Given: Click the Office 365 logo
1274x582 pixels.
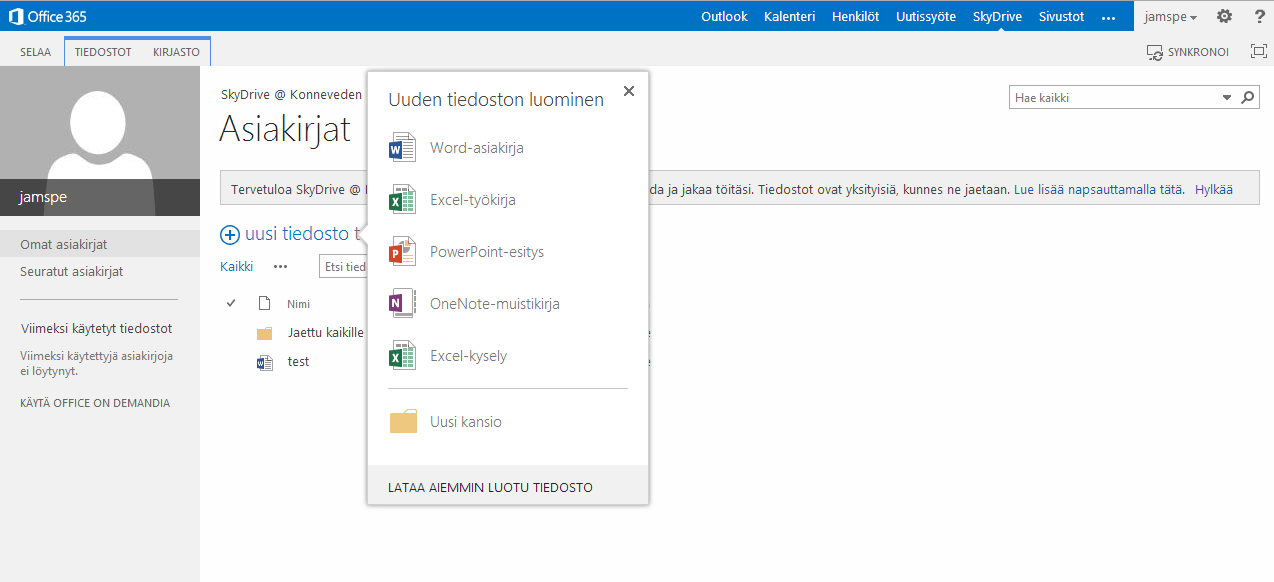Looking at the screenshot, I should pos(50,16).
